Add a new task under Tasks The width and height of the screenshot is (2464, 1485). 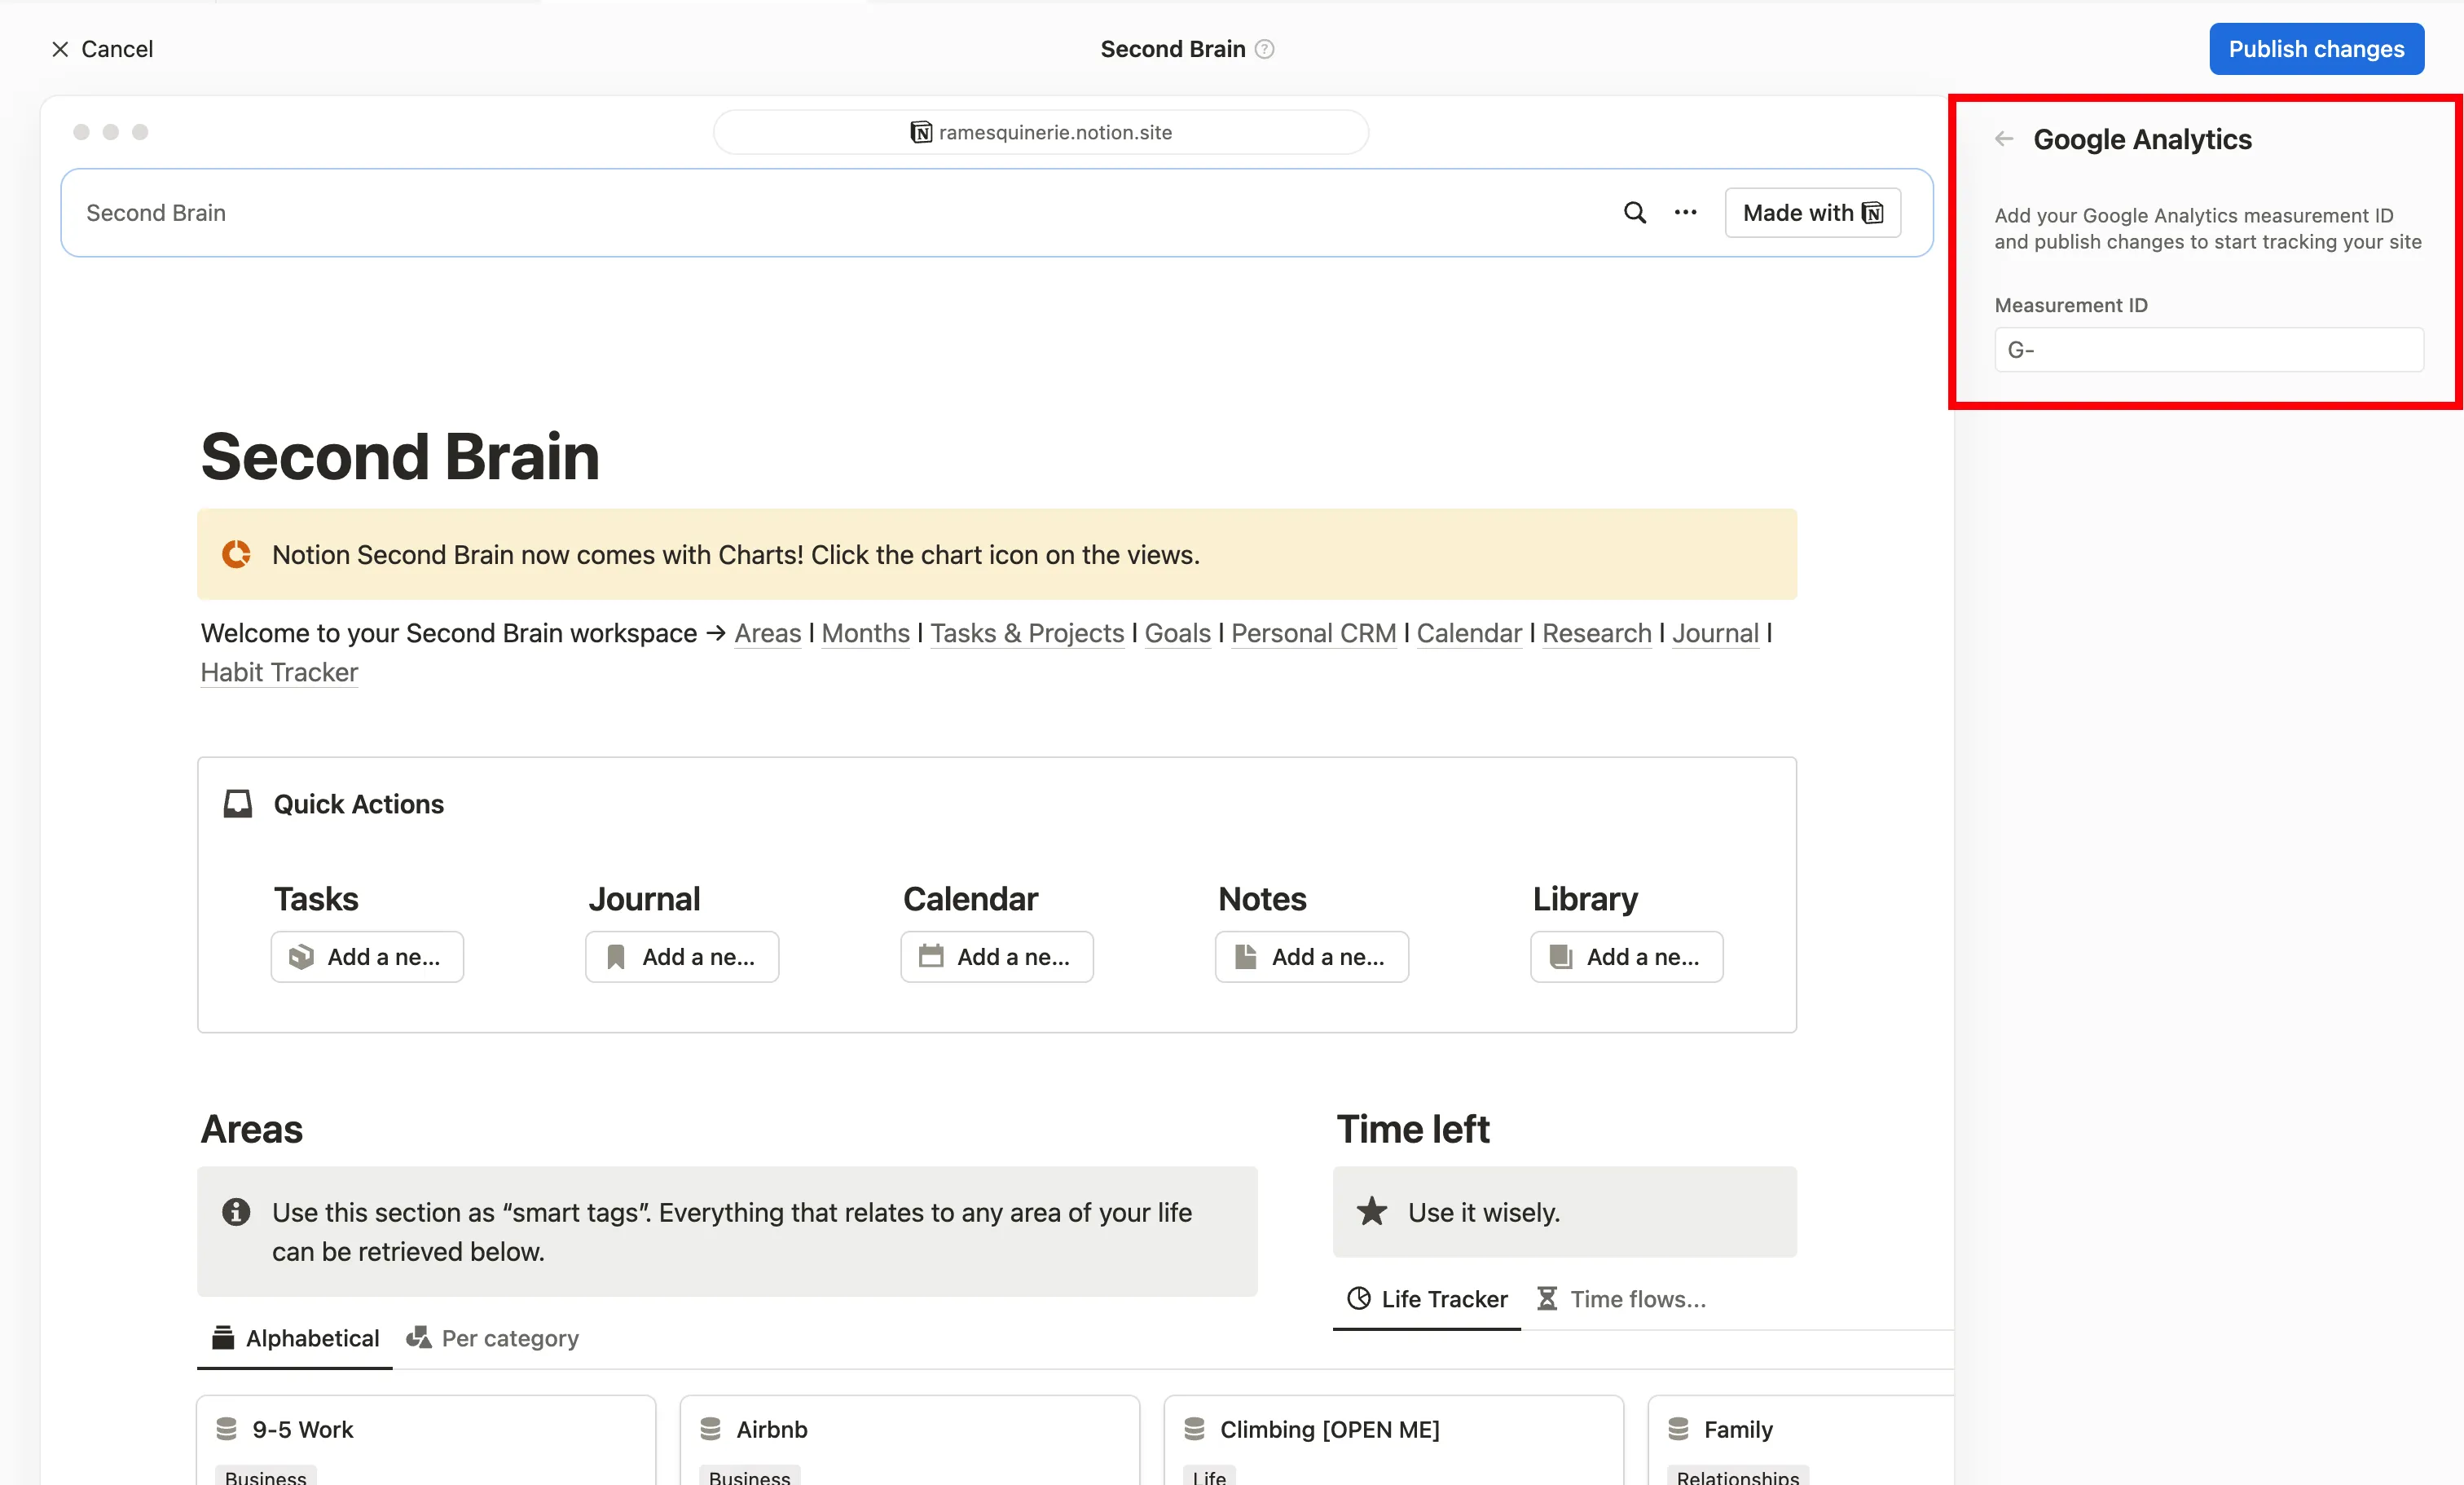[x=367, y=957]
